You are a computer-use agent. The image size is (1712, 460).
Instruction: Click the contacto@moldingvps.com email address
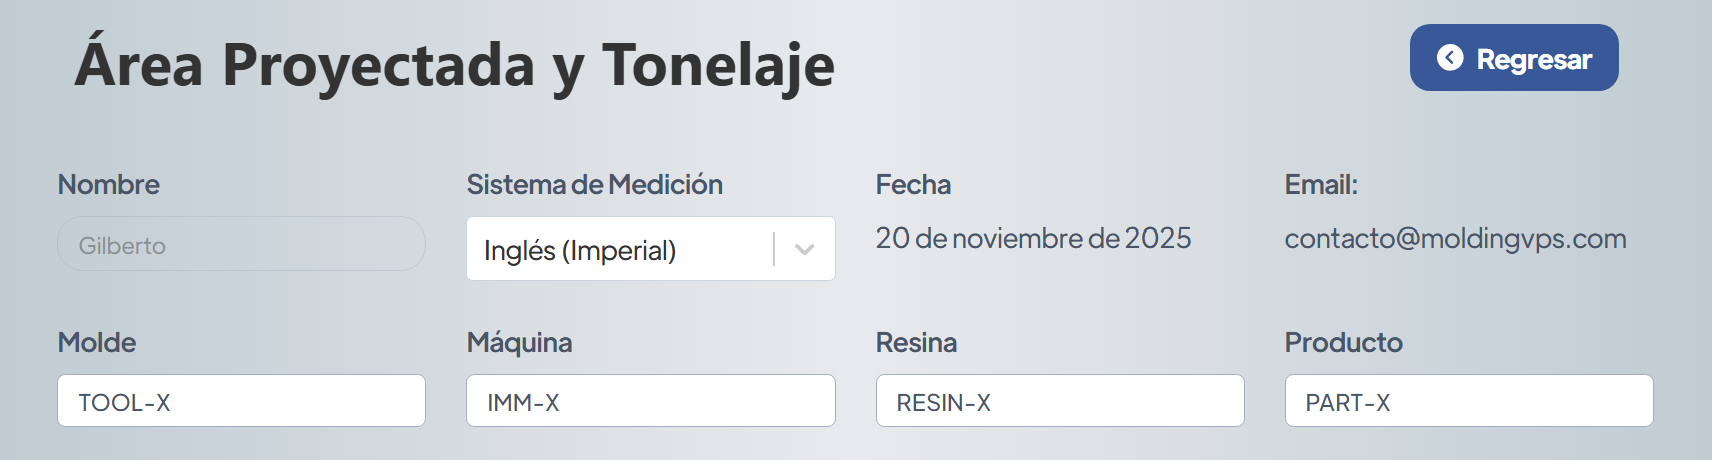(1455, 238)
